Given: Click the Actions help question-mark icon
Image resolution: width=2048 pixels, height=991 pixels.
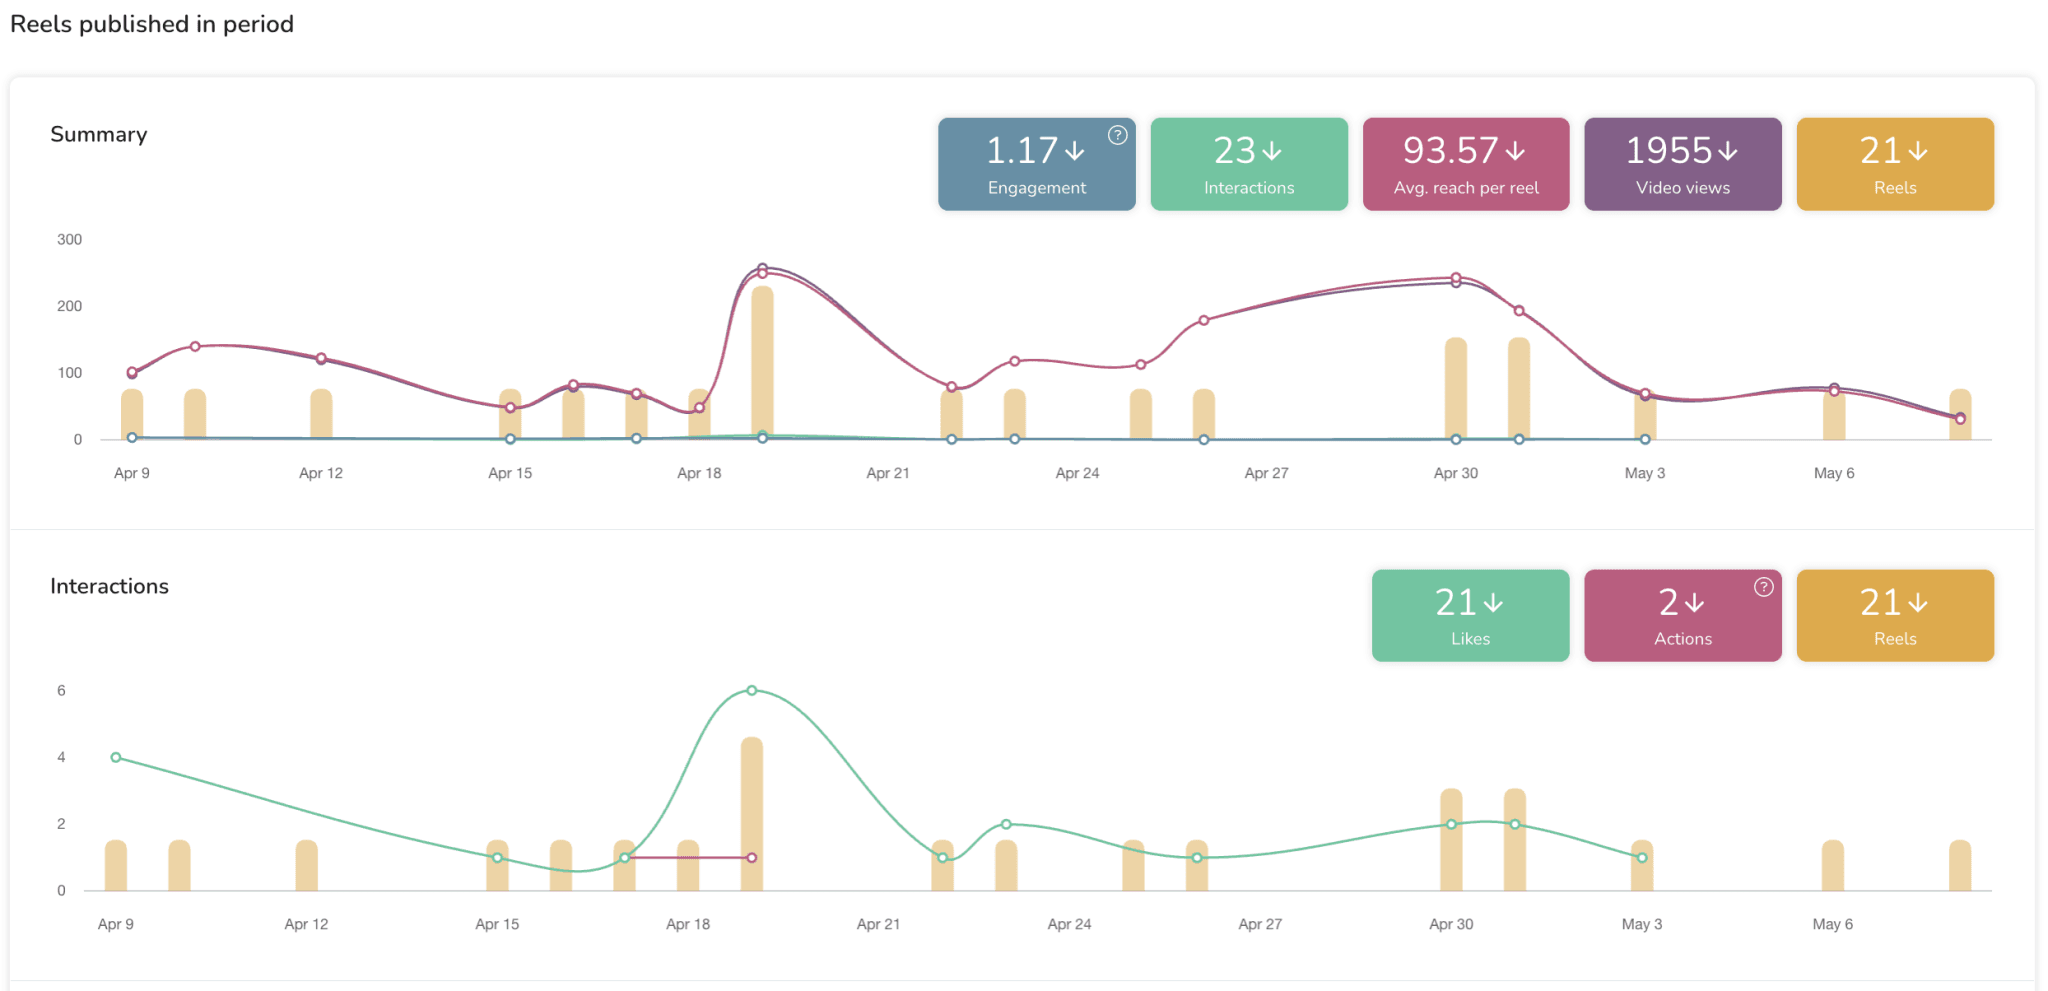Looking at the screenshot, I should tap(1763, 587).
